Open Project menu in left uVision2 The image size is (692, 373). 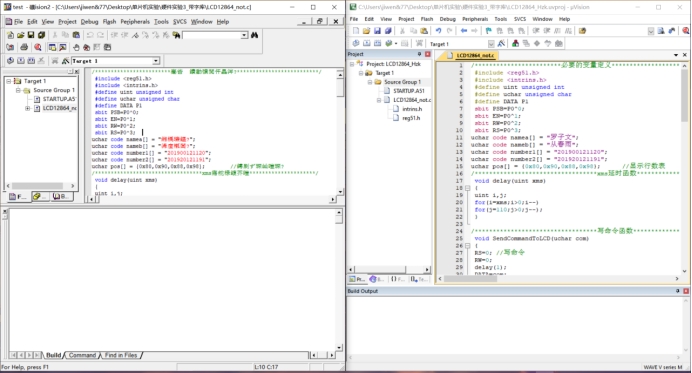tap(67, 22)
